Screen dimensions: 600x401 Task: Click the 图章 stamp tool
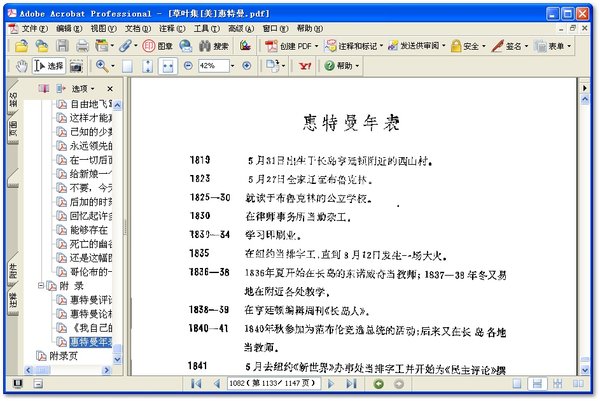[158, 46]
